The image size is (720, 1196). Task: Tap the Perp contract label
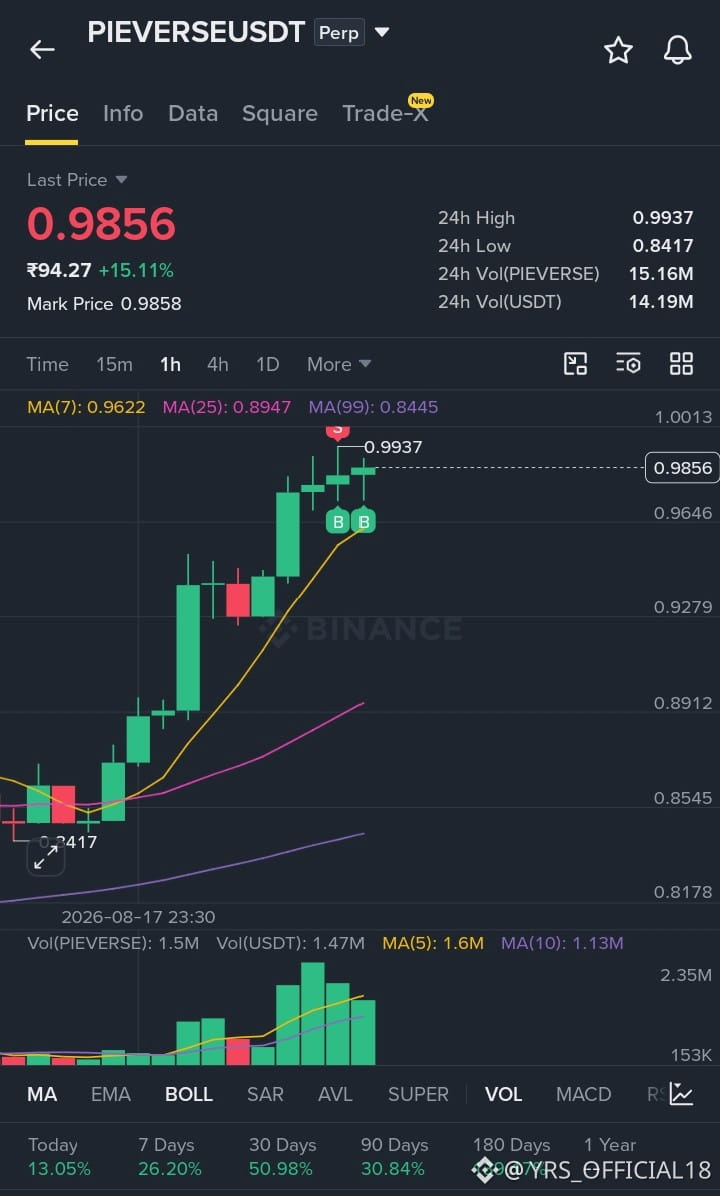tap(339, 33)
